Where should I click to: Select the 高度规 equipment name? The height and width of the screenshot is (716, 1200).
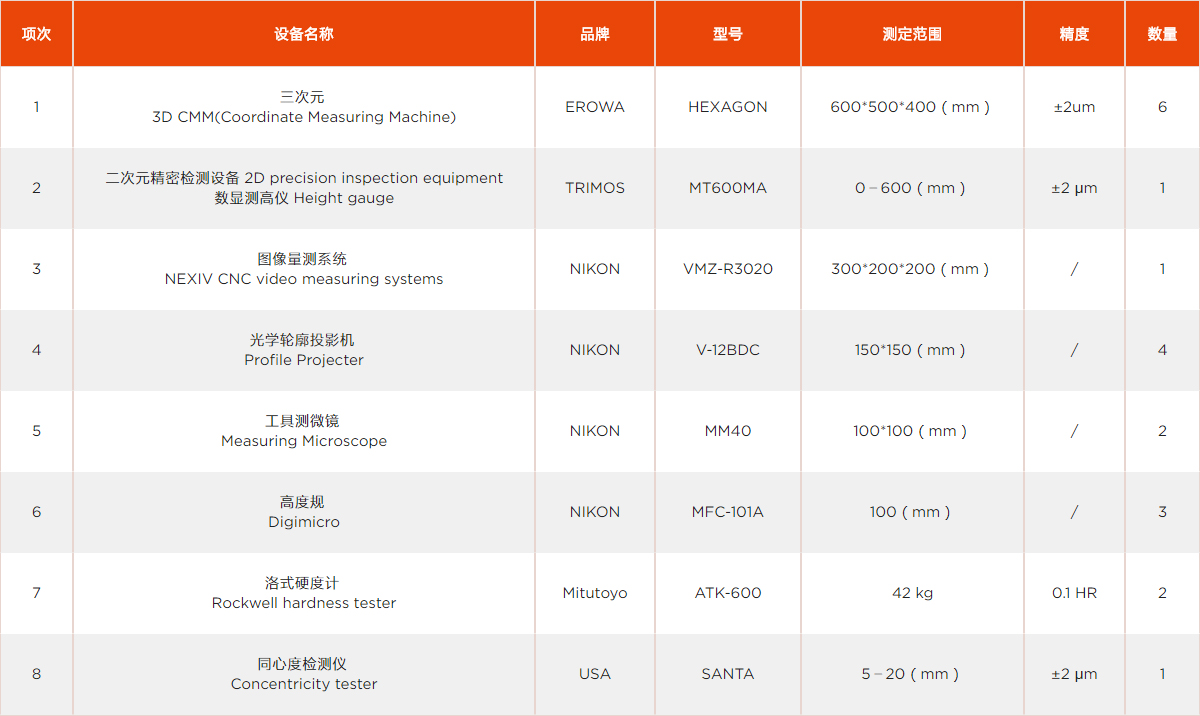tap(303, 502)
